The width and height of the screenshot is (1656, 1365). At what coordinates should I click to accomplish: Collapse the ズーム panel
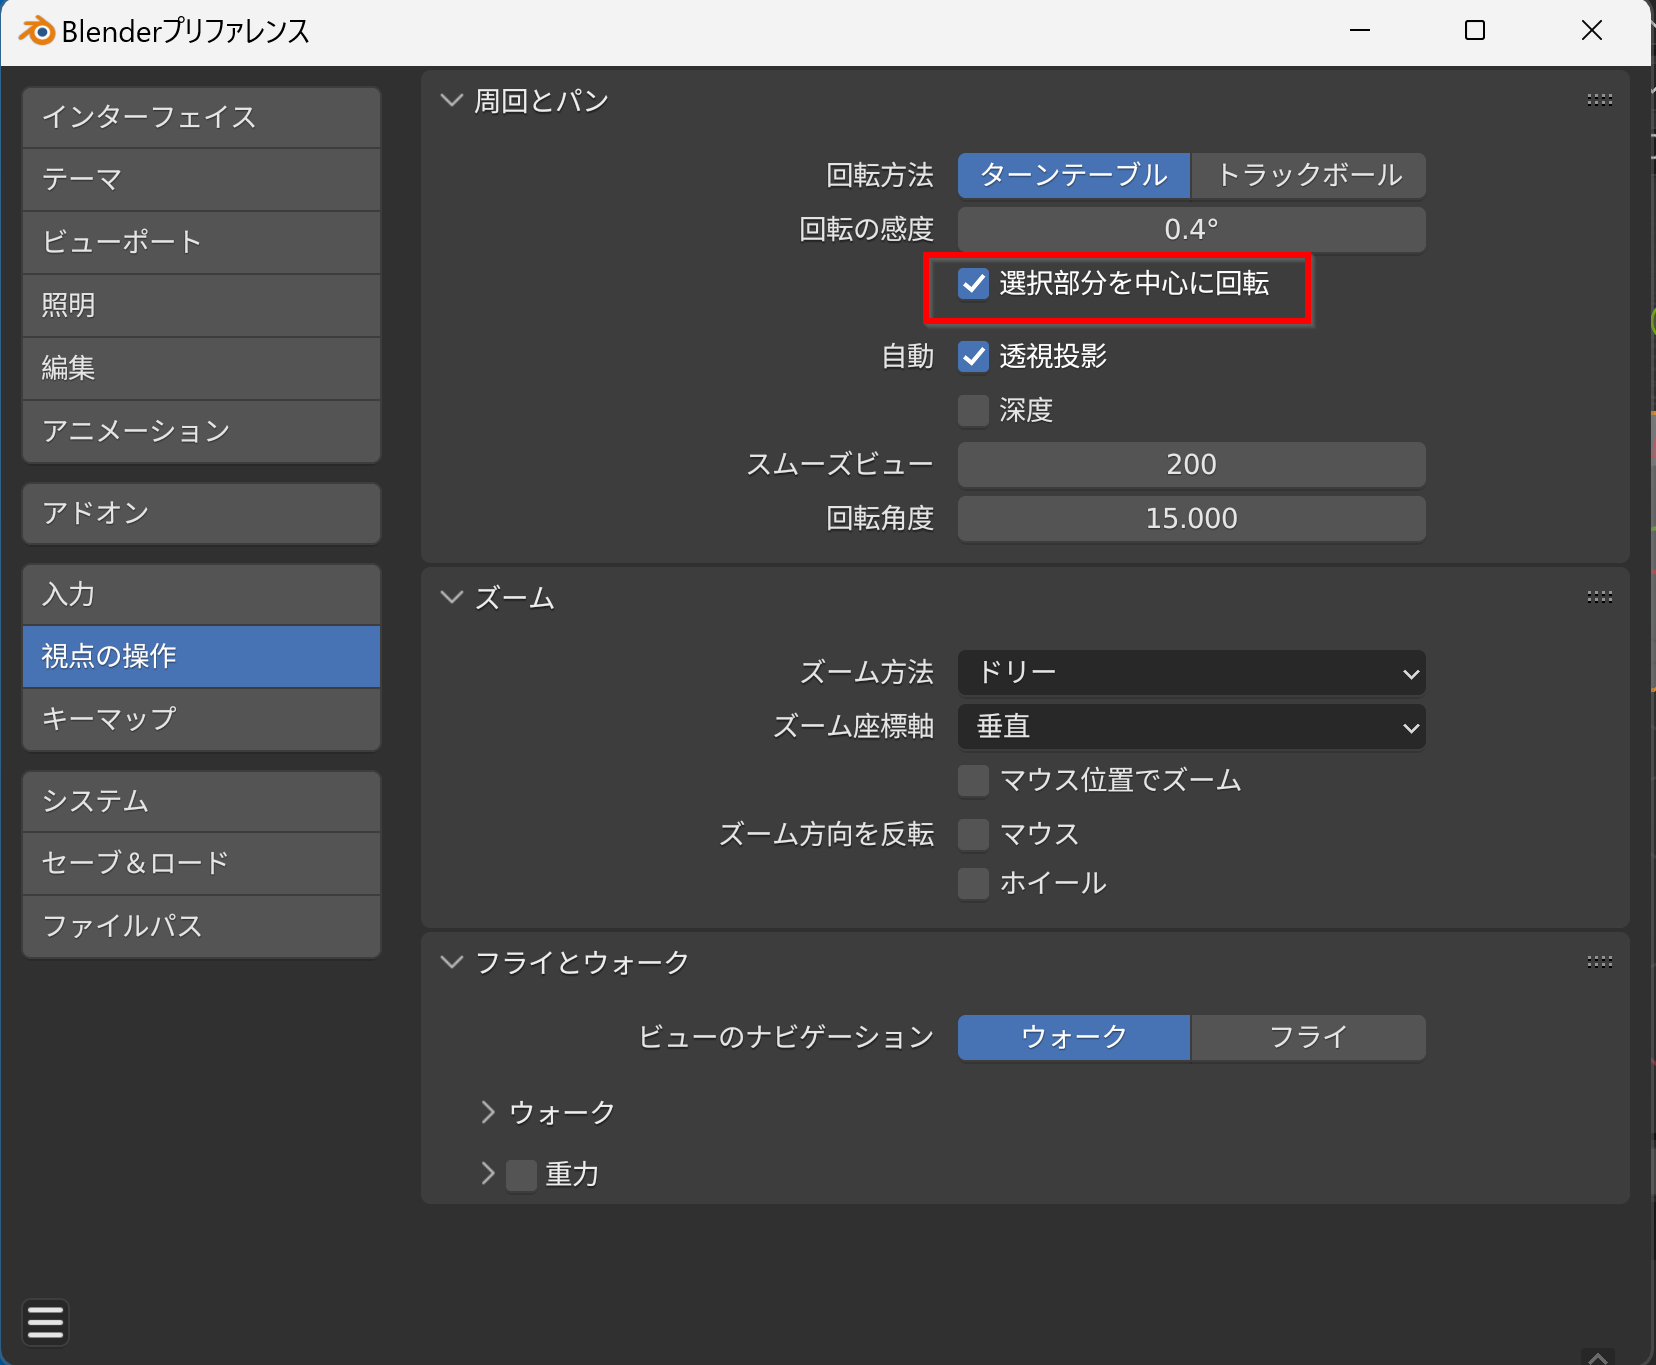452,597
